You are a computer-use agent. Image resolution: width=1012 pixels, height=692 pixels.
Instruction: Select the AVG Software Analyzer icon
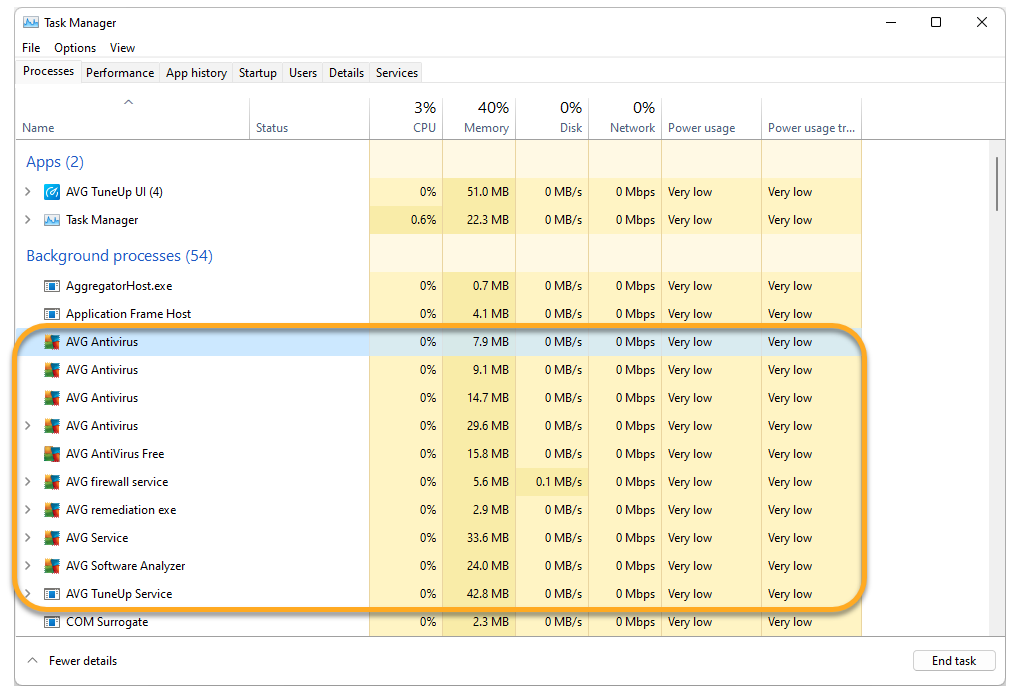tap(52, 566)
